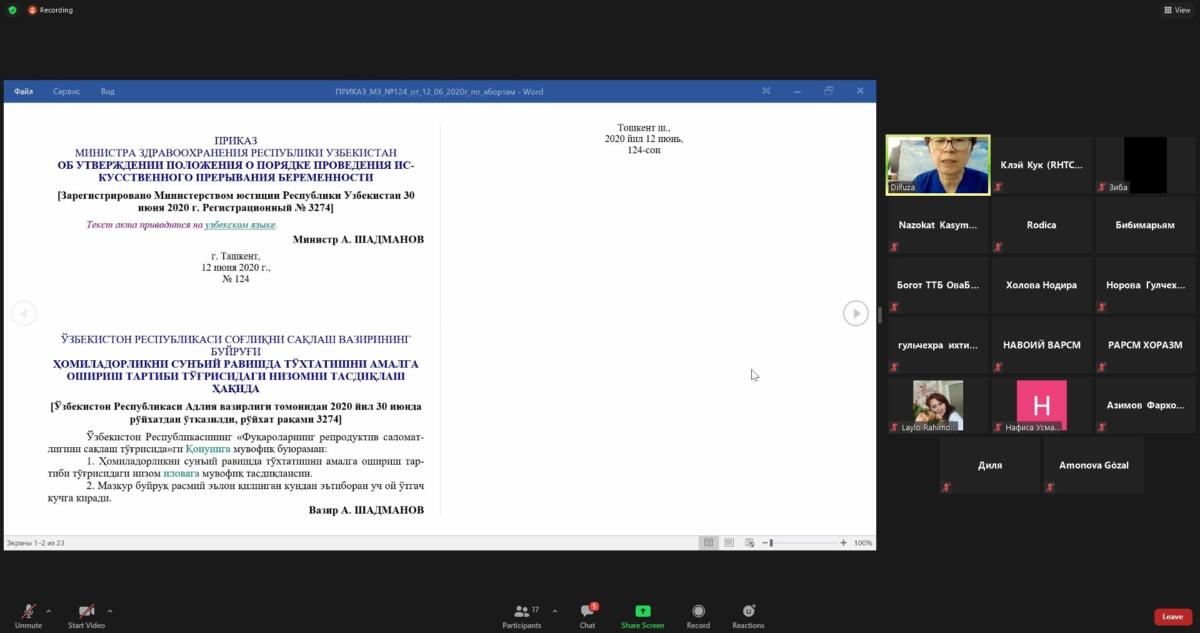
Task: Switch to Read Mode view icon
Action: click(708, 543)
